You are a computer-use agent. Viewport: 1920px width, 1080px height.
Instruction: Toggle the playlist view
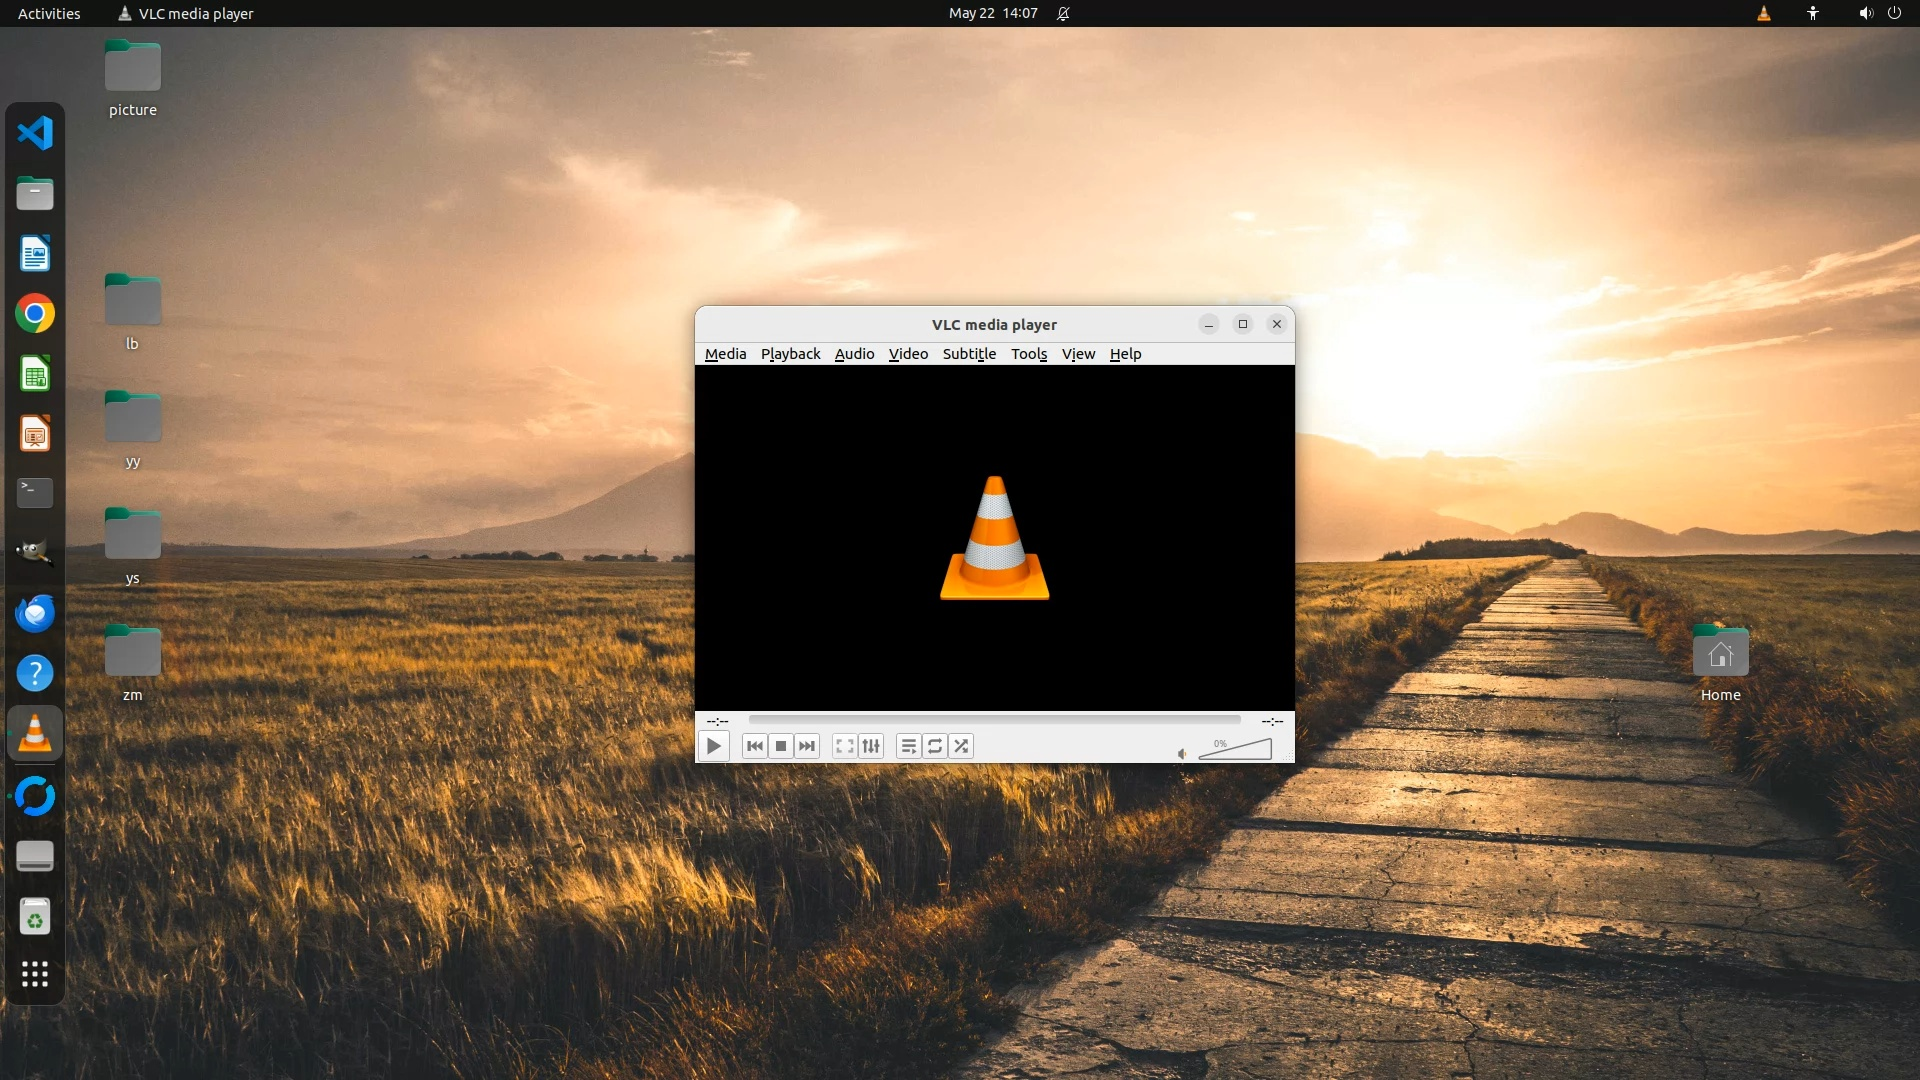pyautogui.click(x=908, y=746)
